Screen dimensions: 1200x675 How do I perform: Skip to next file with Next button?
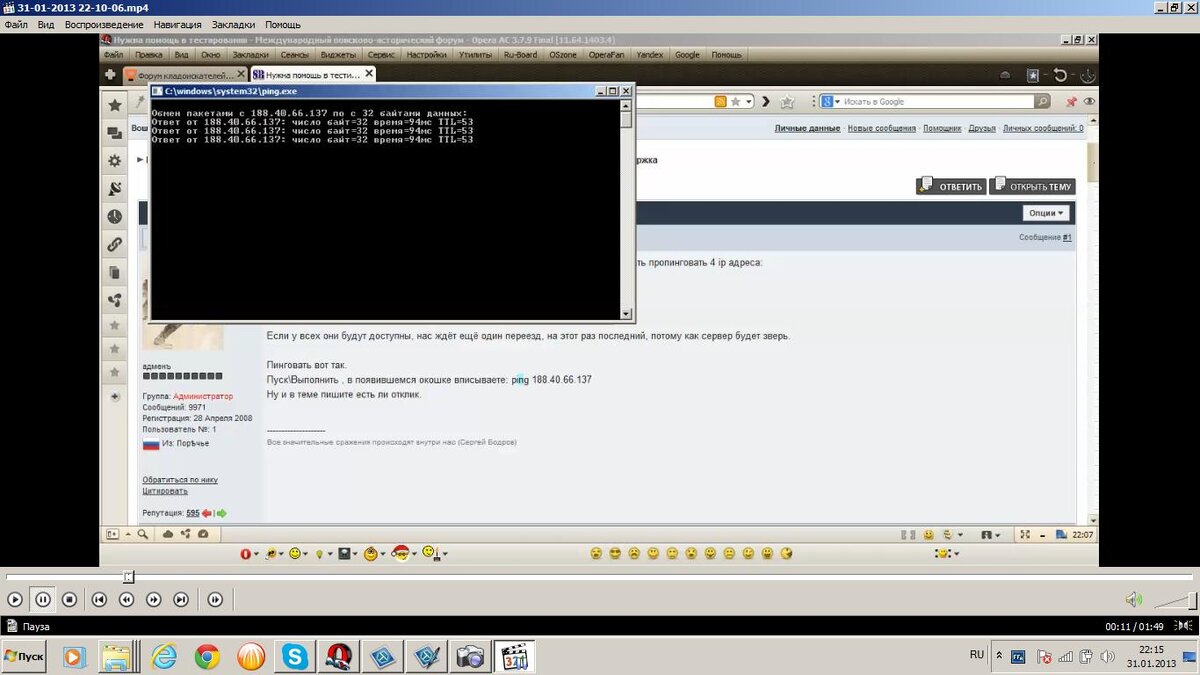(x=181, y=600)
